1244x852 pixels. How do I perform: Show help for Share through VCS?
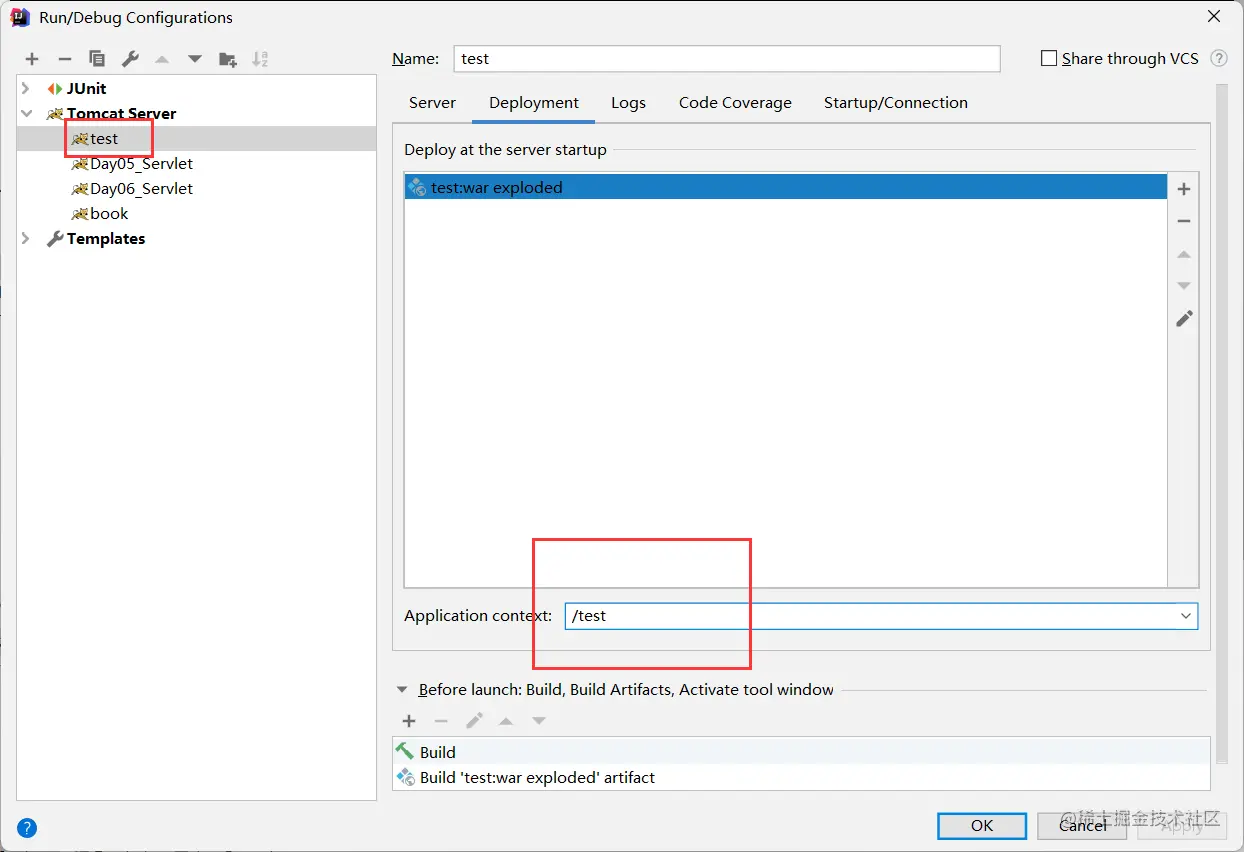pos(1219,58)
